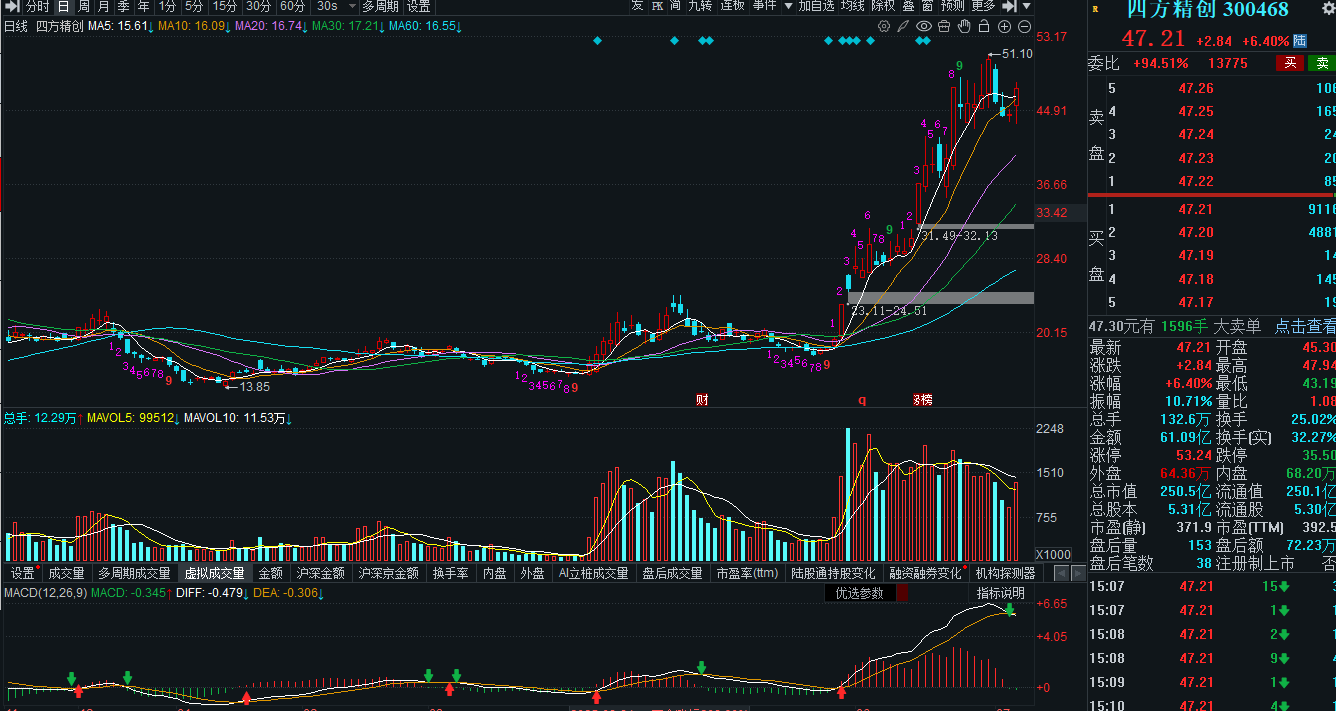Switch to 1分 one-minute chart
Image resolution: width=1336 pixels, height=711 pixels.
[x=168, y=6]
